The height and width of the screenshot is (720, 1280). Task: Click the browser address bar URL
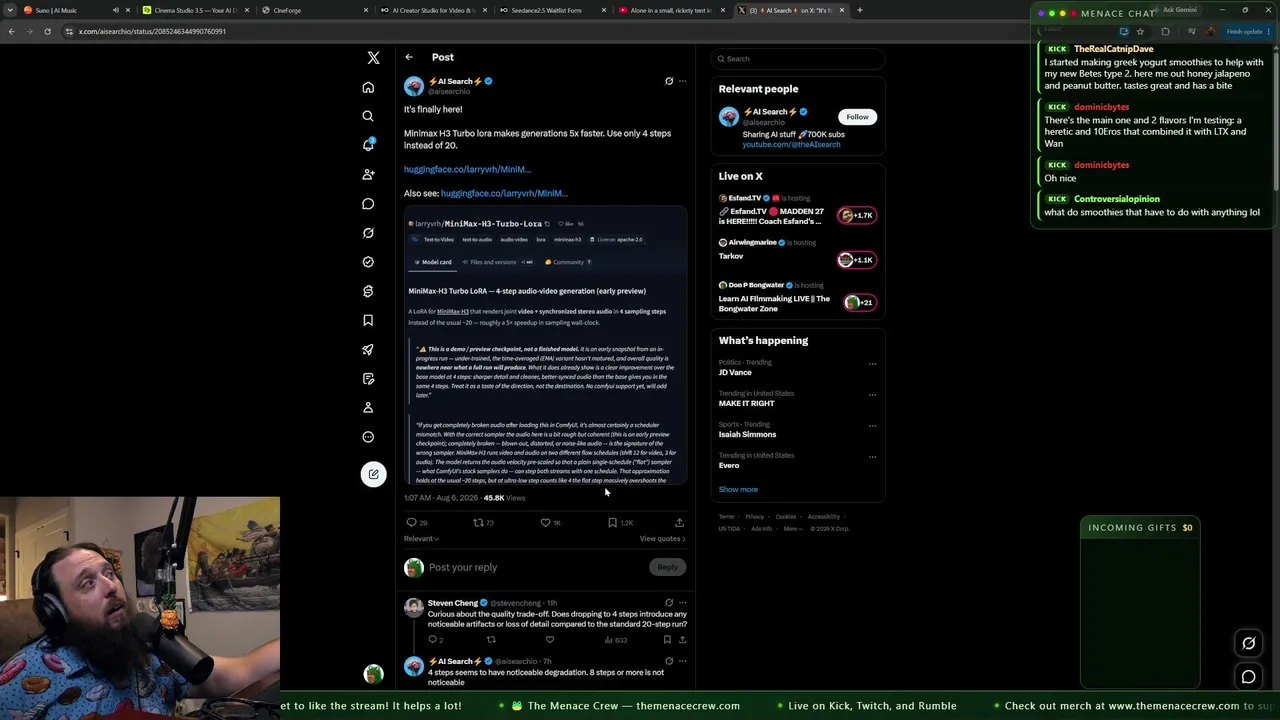click(x=152, y=31)
